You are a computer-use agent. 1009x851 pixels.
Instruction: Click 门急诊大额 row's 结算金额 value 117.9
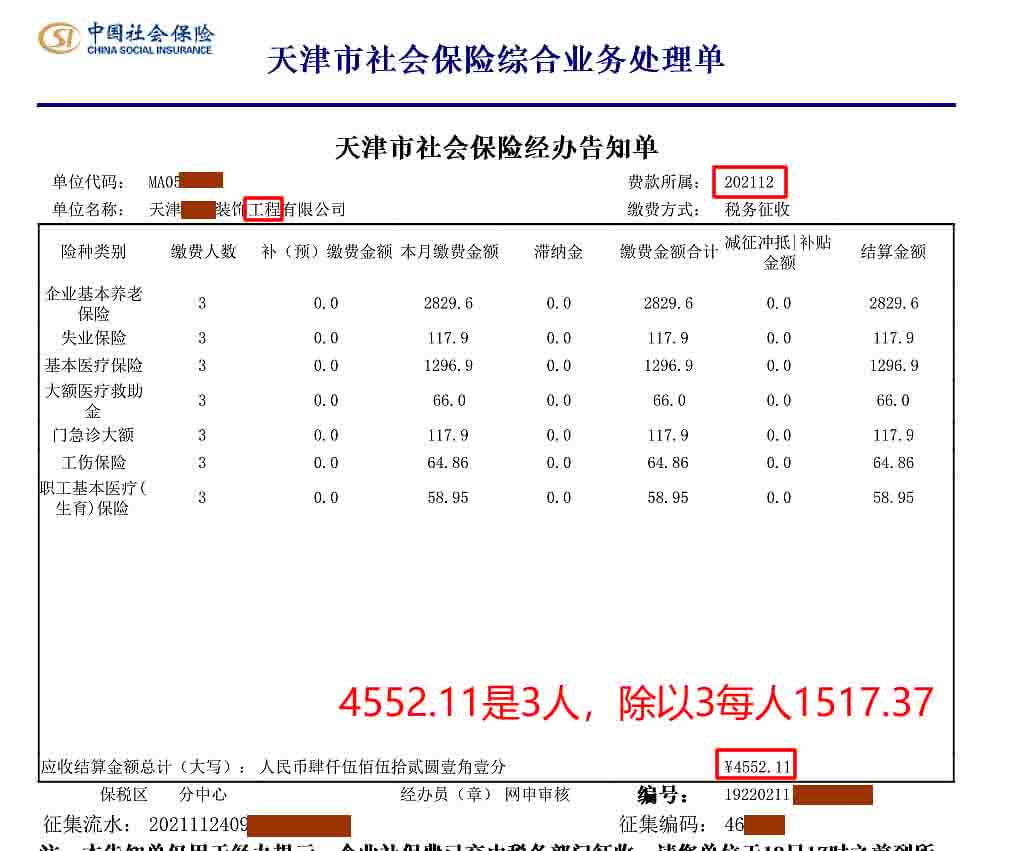pos(894,435)
